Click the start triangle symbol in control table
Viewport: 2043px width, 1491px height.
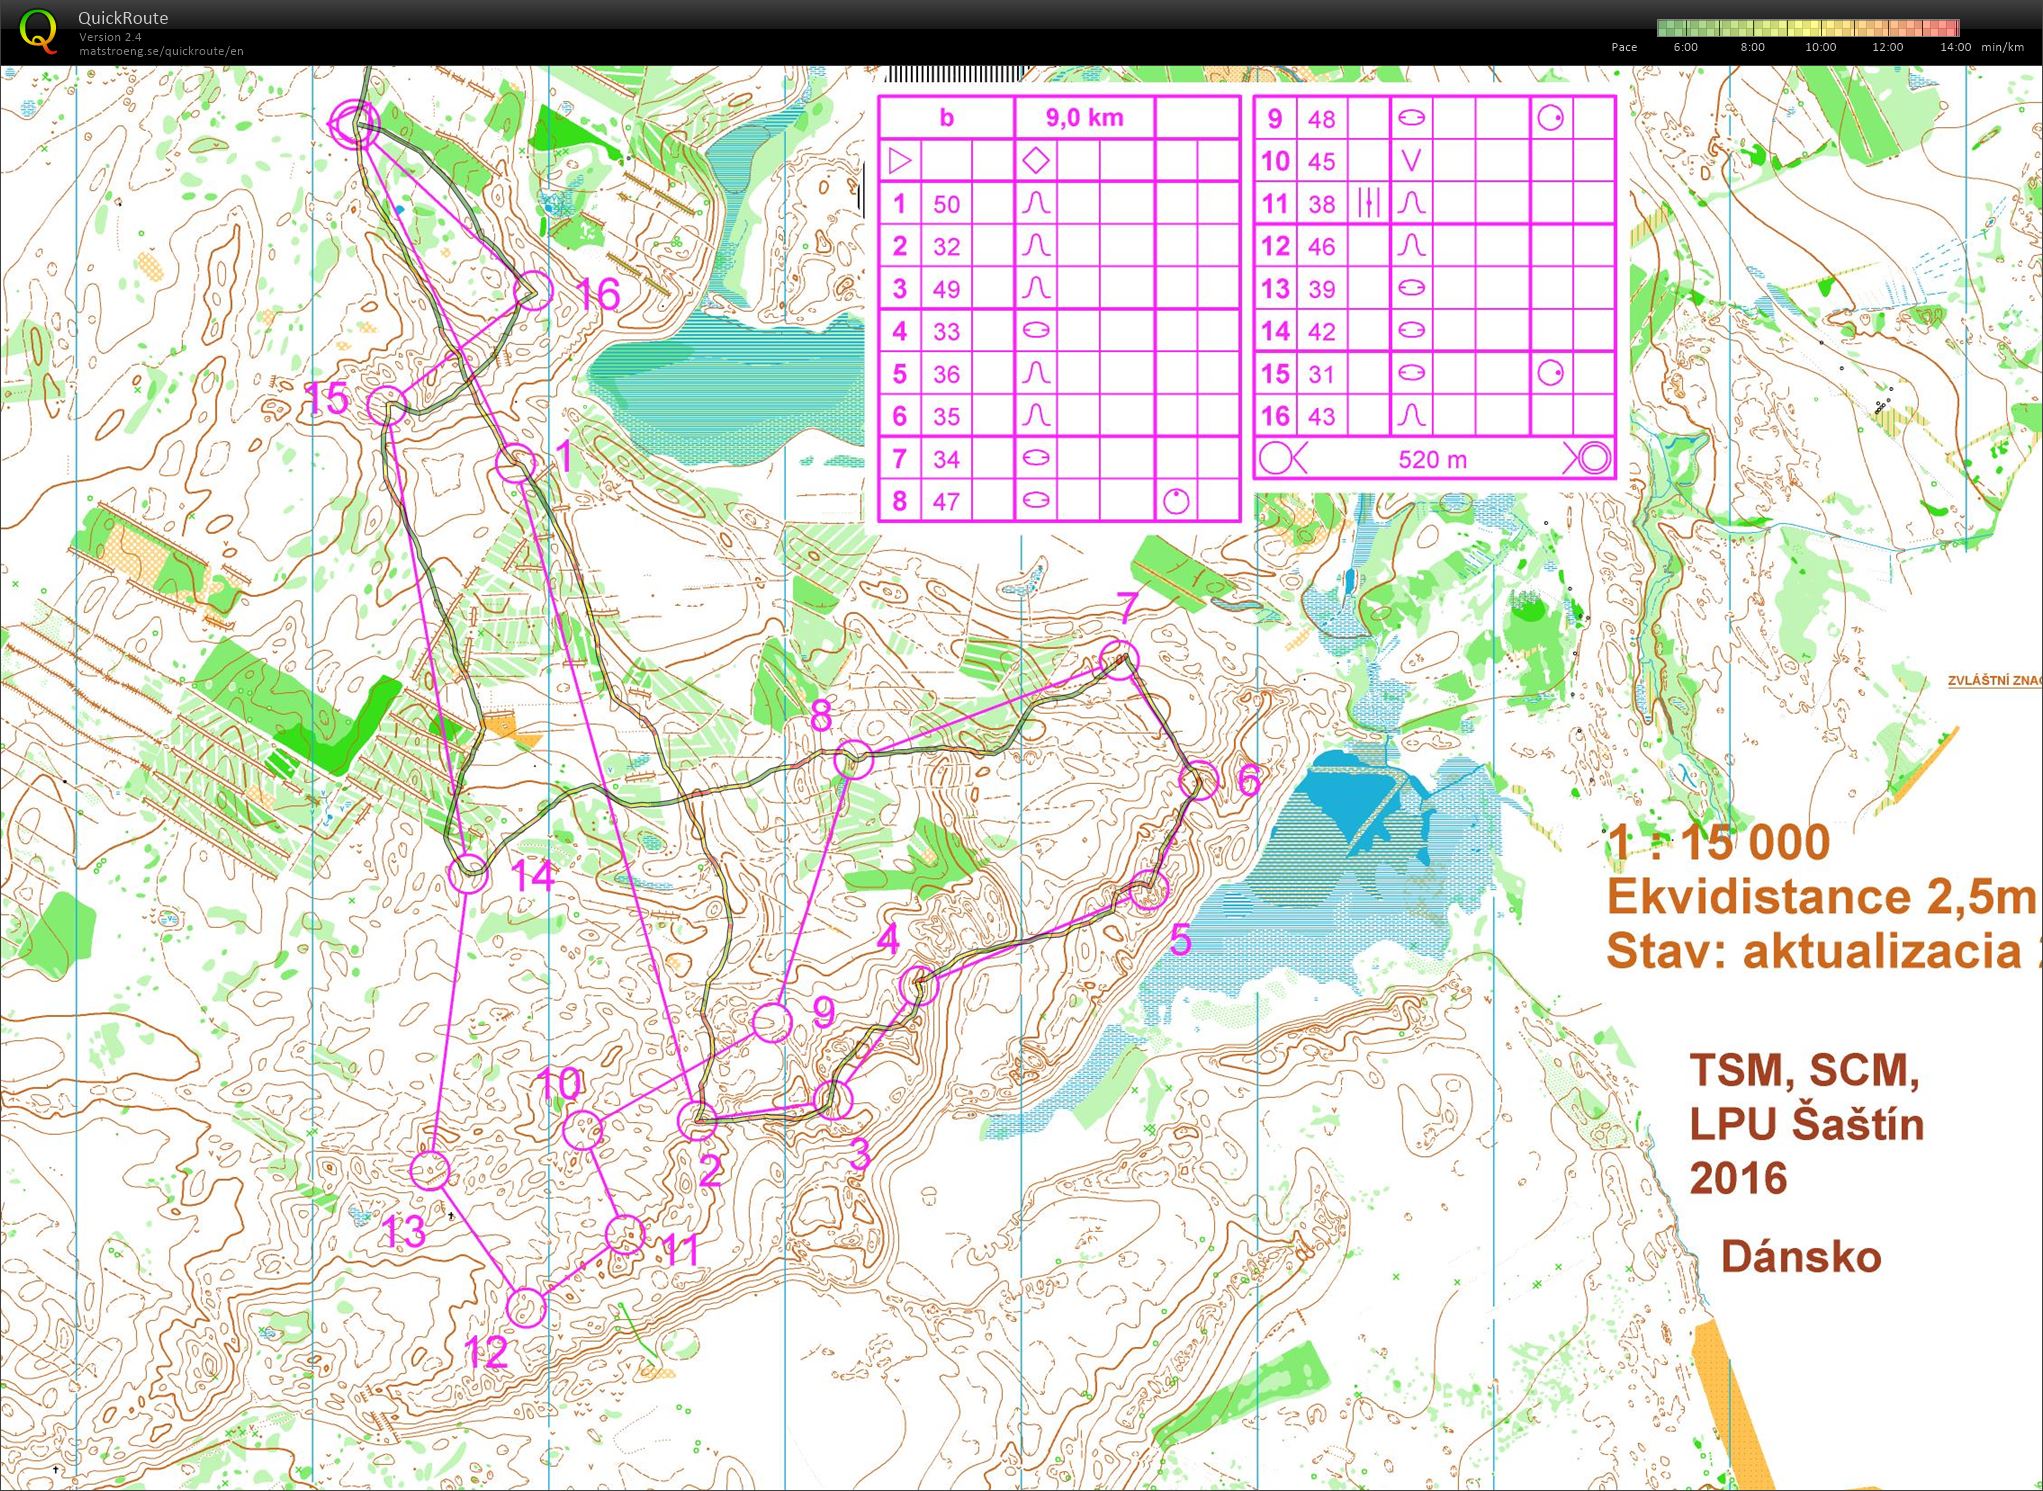tap(899, 160)
